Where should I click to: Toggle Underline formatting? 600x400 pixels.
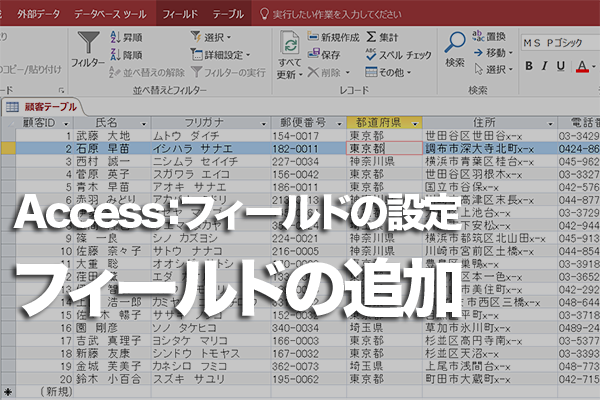pos(561,66)
